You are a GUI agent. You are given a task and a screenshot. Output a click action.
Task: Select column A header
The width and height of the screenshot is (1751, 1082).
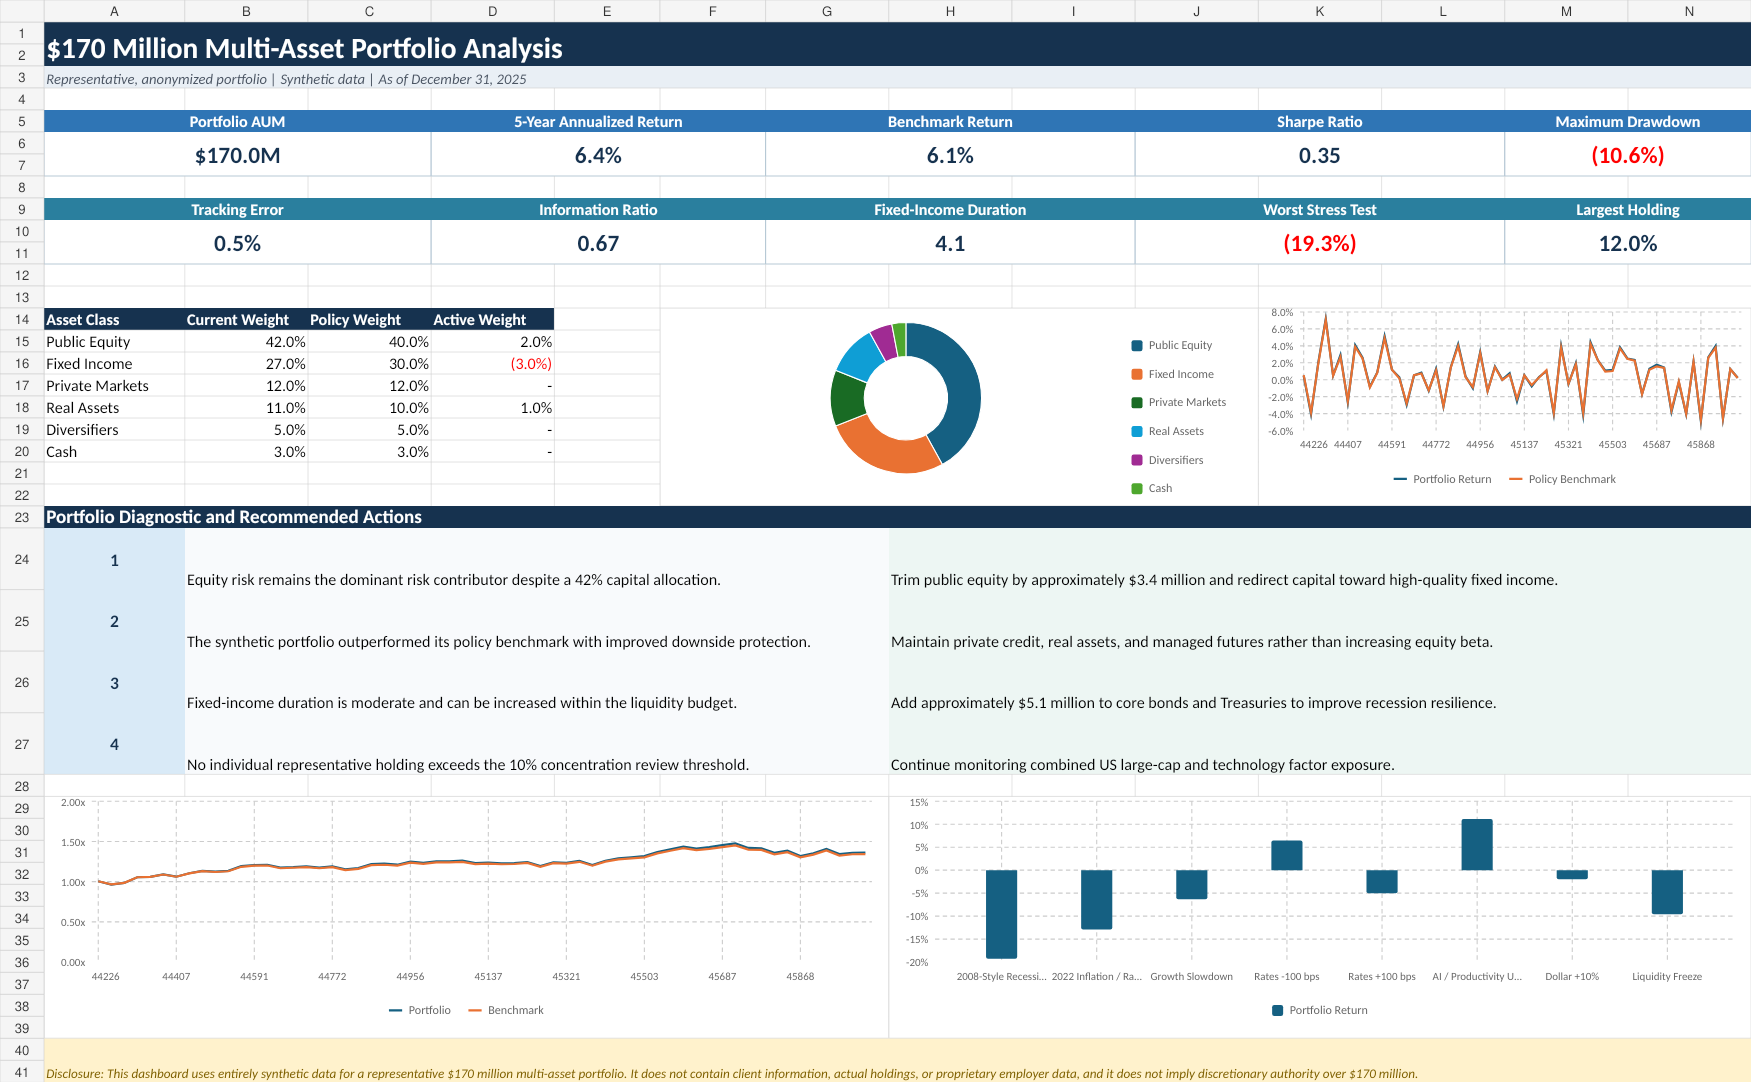(114, 11)
